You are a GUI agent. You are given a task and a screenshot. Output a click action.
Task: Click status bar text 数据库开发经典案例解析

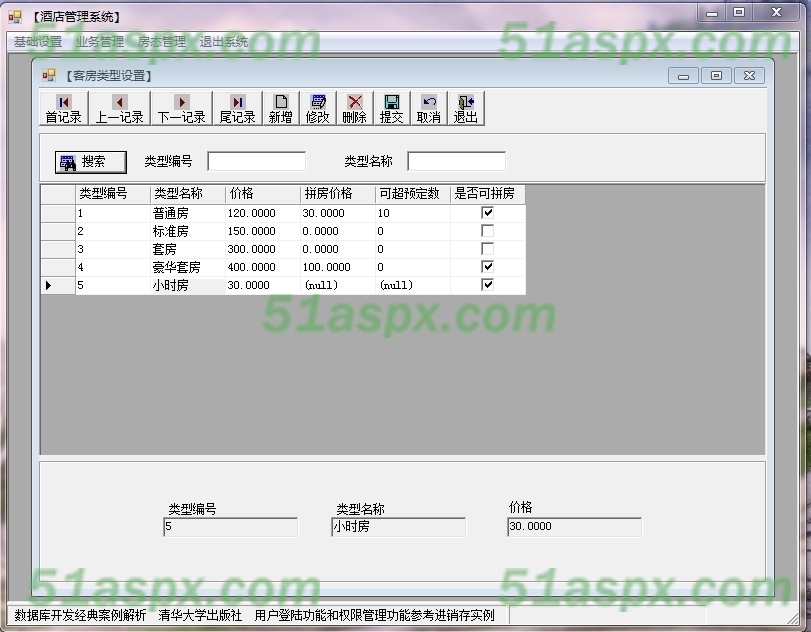(x=80, y=615)
